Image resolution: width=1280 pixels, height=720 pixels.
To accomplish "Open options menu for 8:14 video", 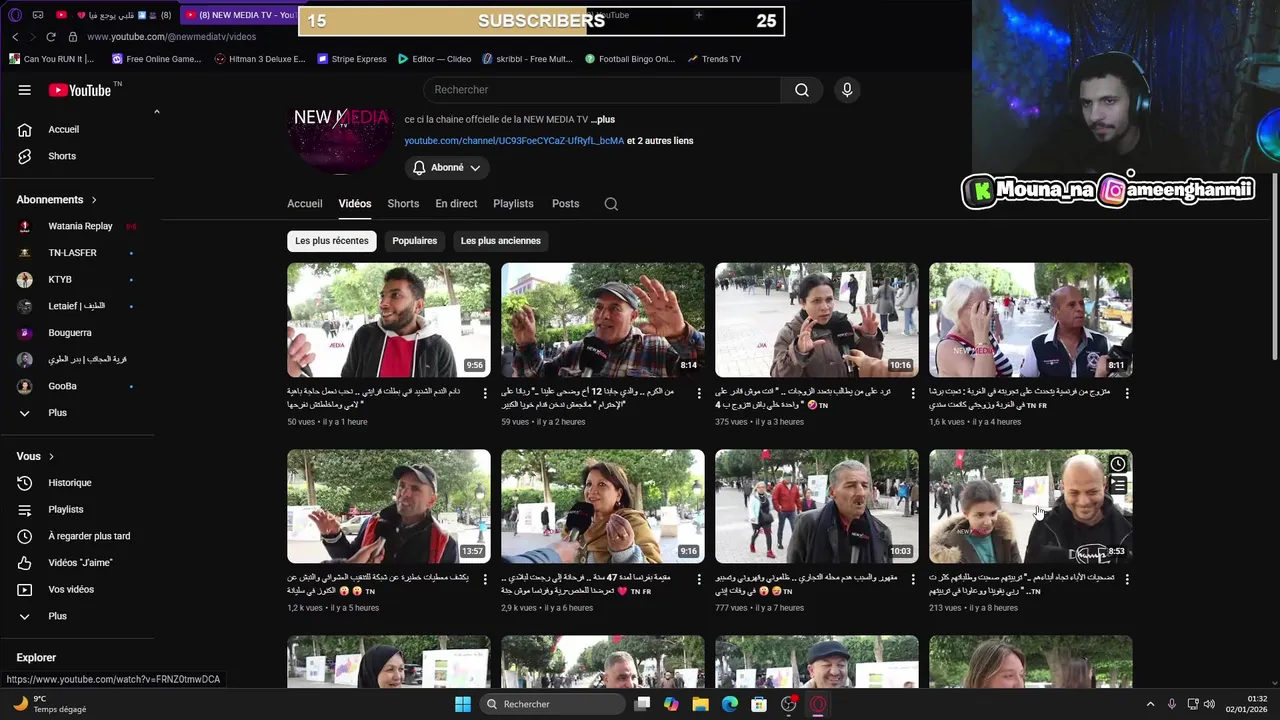I will (x=699, y=394).
